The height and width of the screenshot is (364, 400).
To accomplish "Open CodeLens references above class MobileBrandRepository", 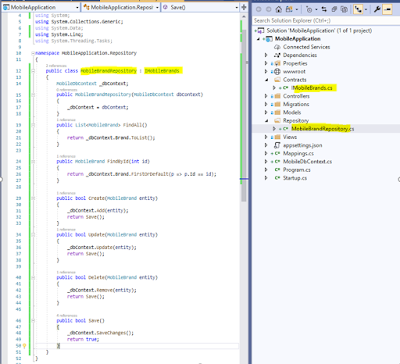I will [56, 66].
